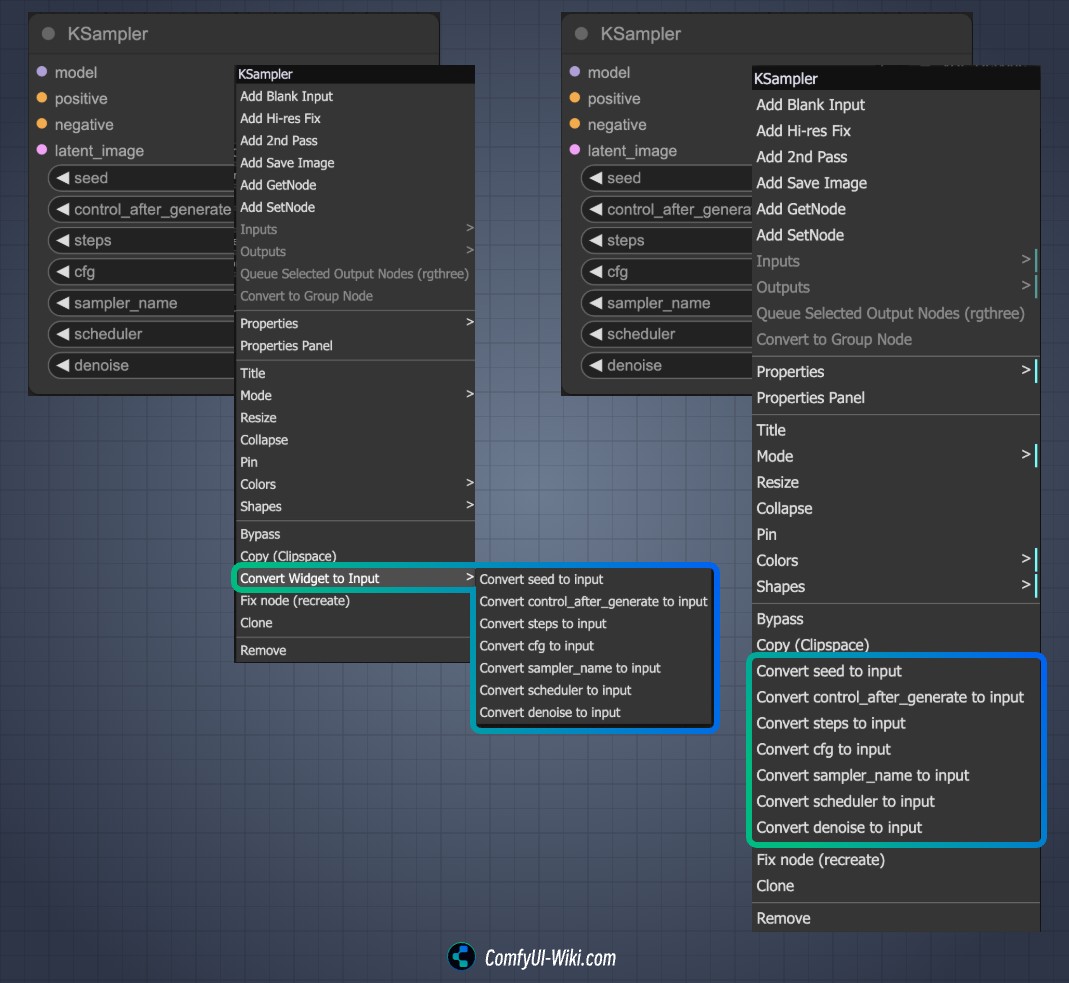Select Convert seed to input in right menu
Viewport: 1069px width, 983px height.
point(896,671)
